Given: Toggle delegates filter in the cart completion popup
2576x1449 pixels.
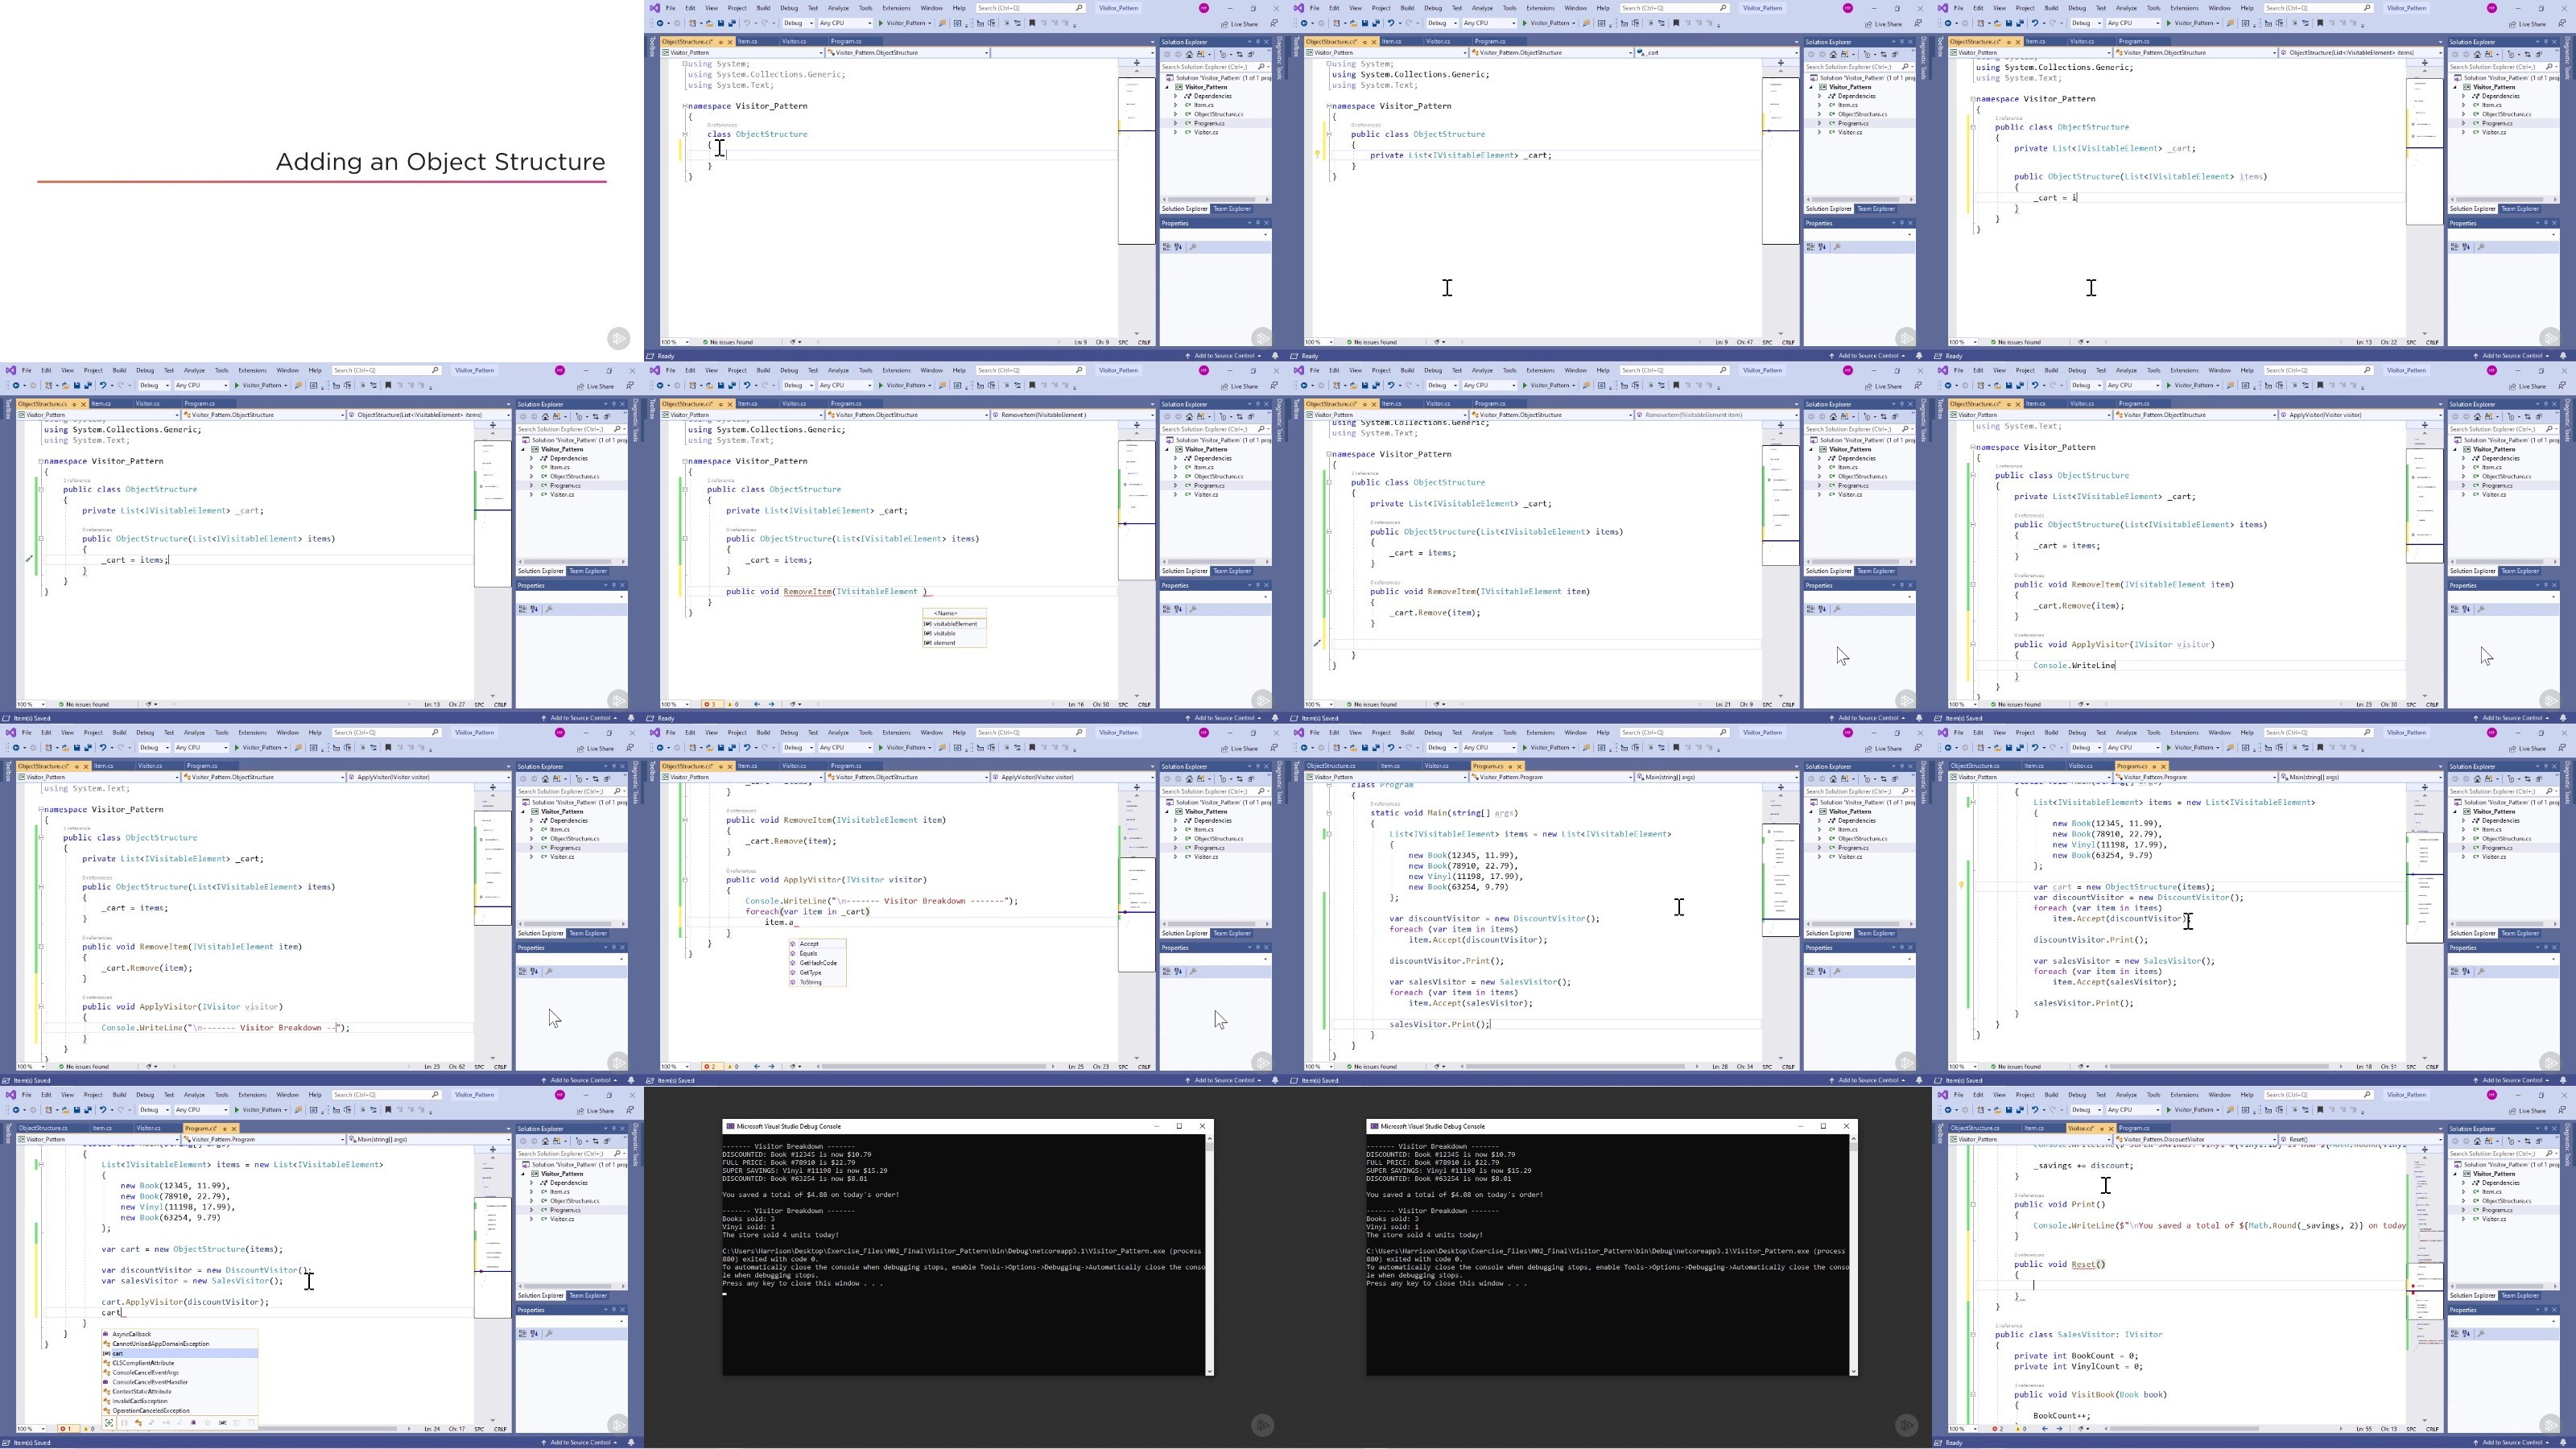Looking at the screenshot, I should coord(193,1423).
